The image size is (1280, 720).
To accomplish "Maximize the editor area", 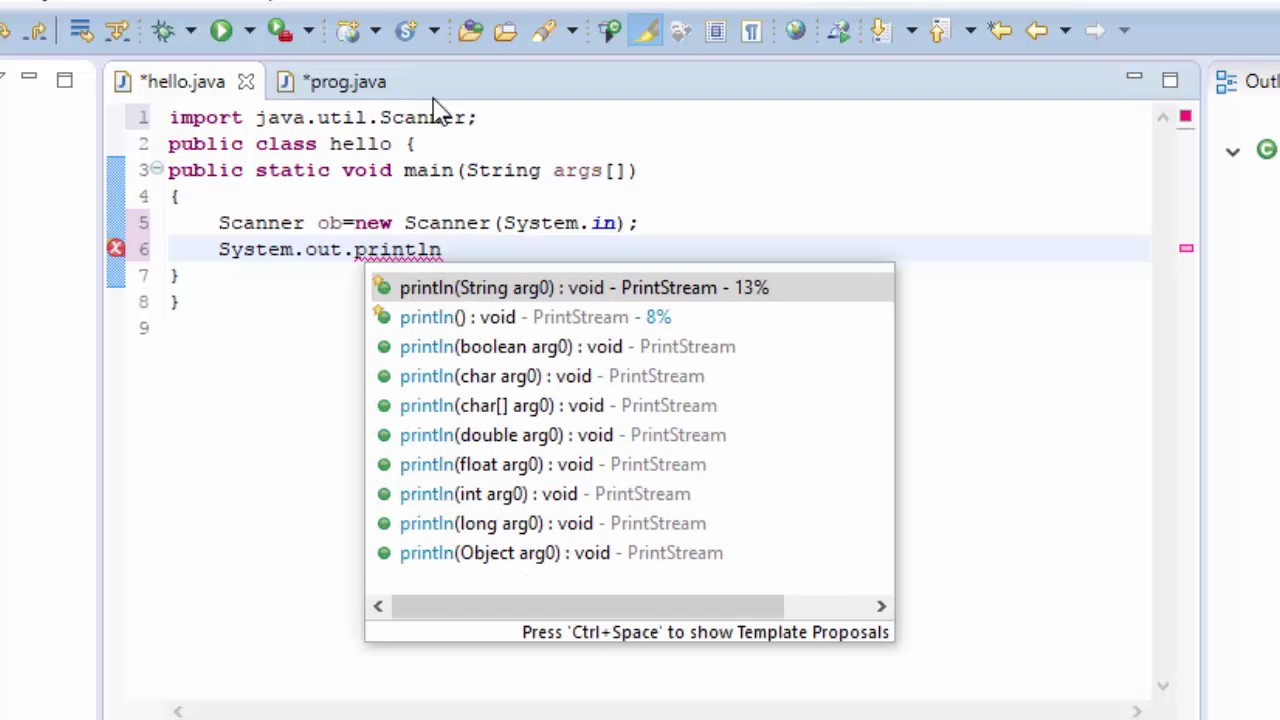I will [1170, 79].
